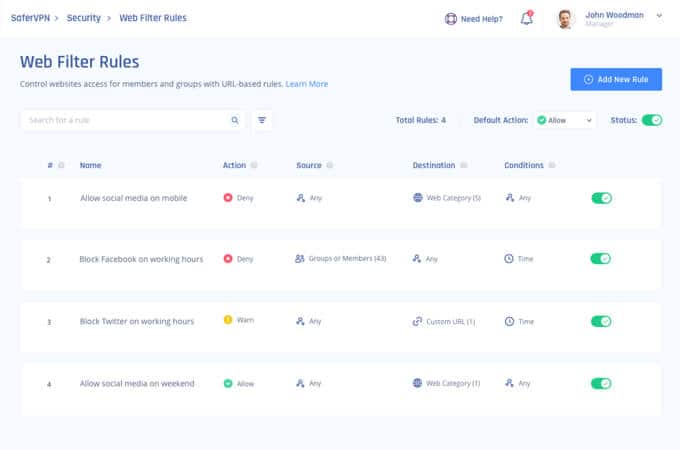Click the Add New Rule button

pos(616,79)
